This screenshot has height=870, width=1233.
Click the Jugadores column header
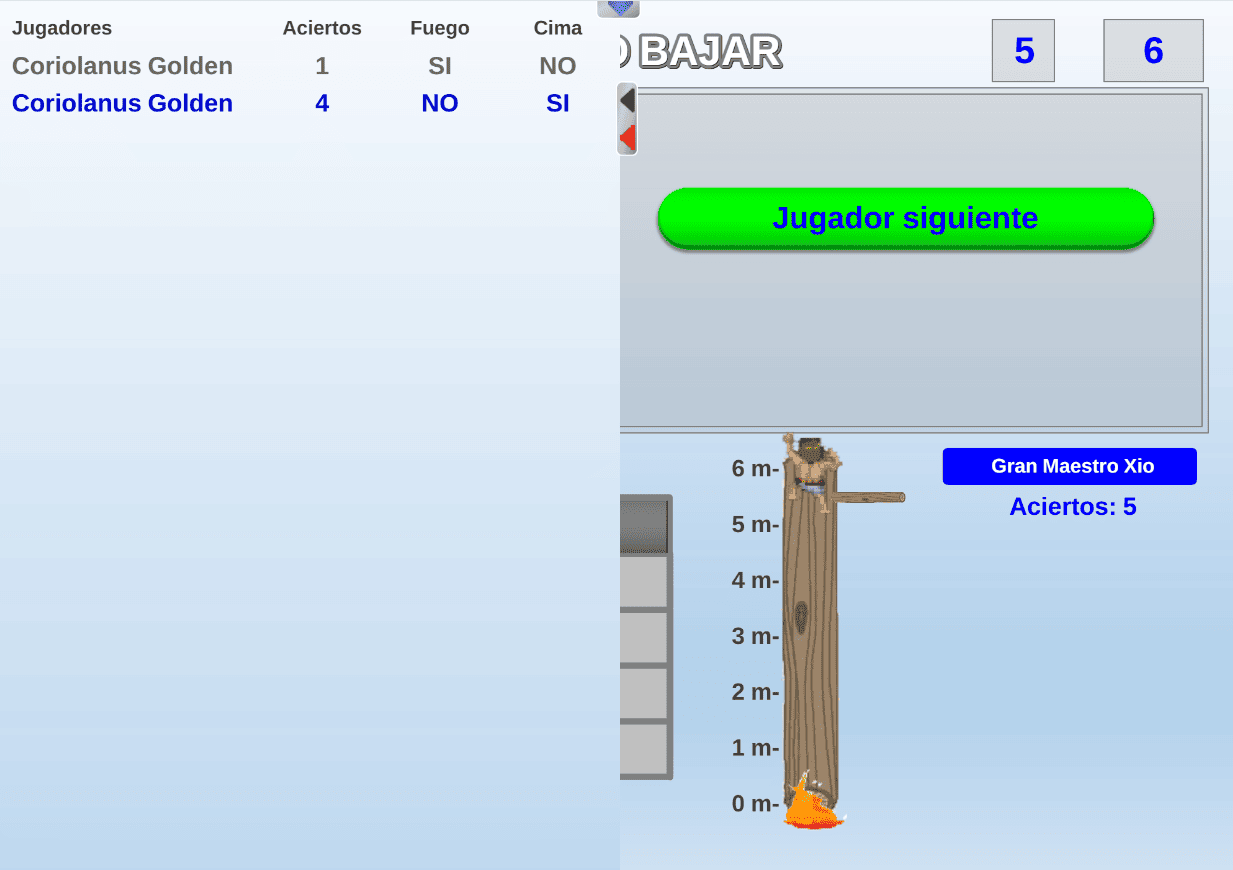pos(62,28)
